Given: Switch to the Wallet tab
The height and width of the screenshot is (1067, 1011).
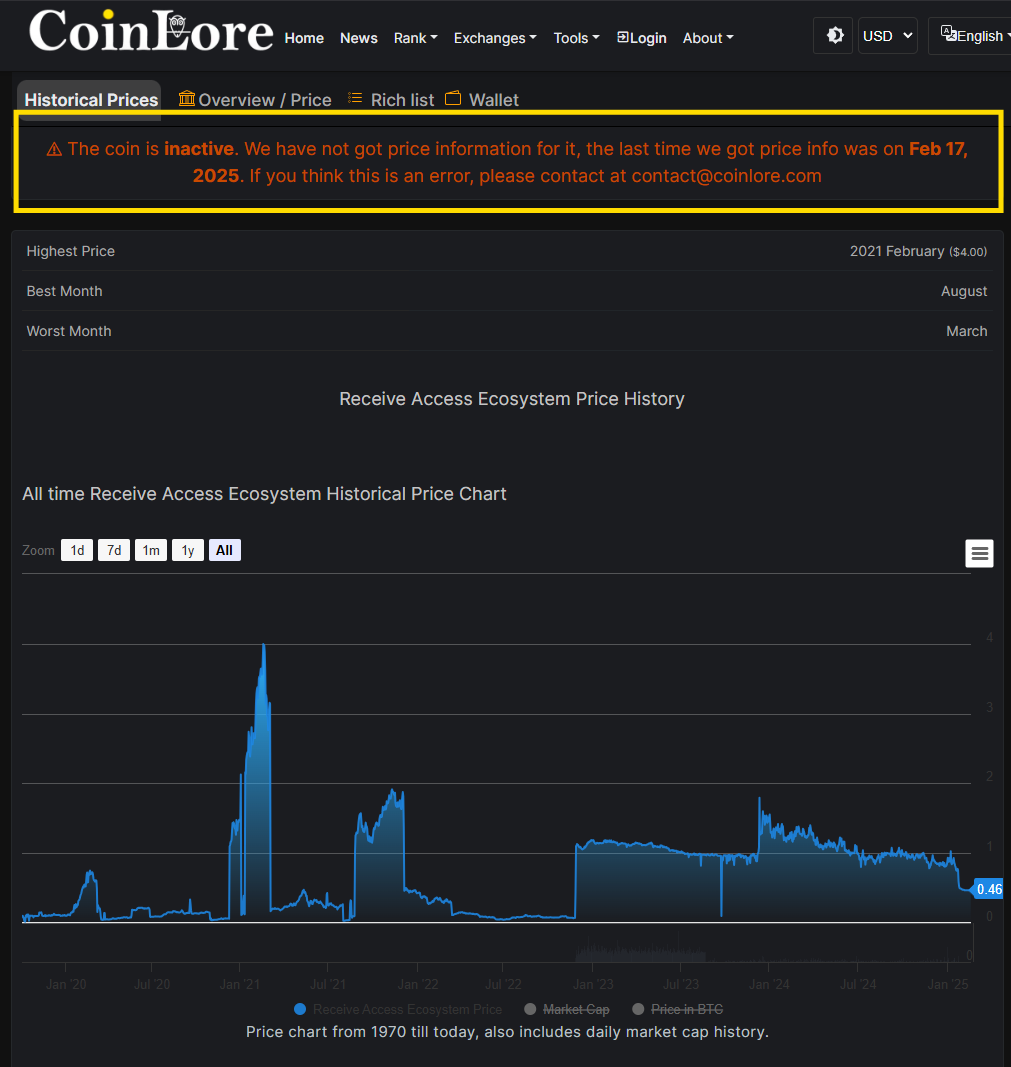Looking at the screenshot, I should pos(482,100).
